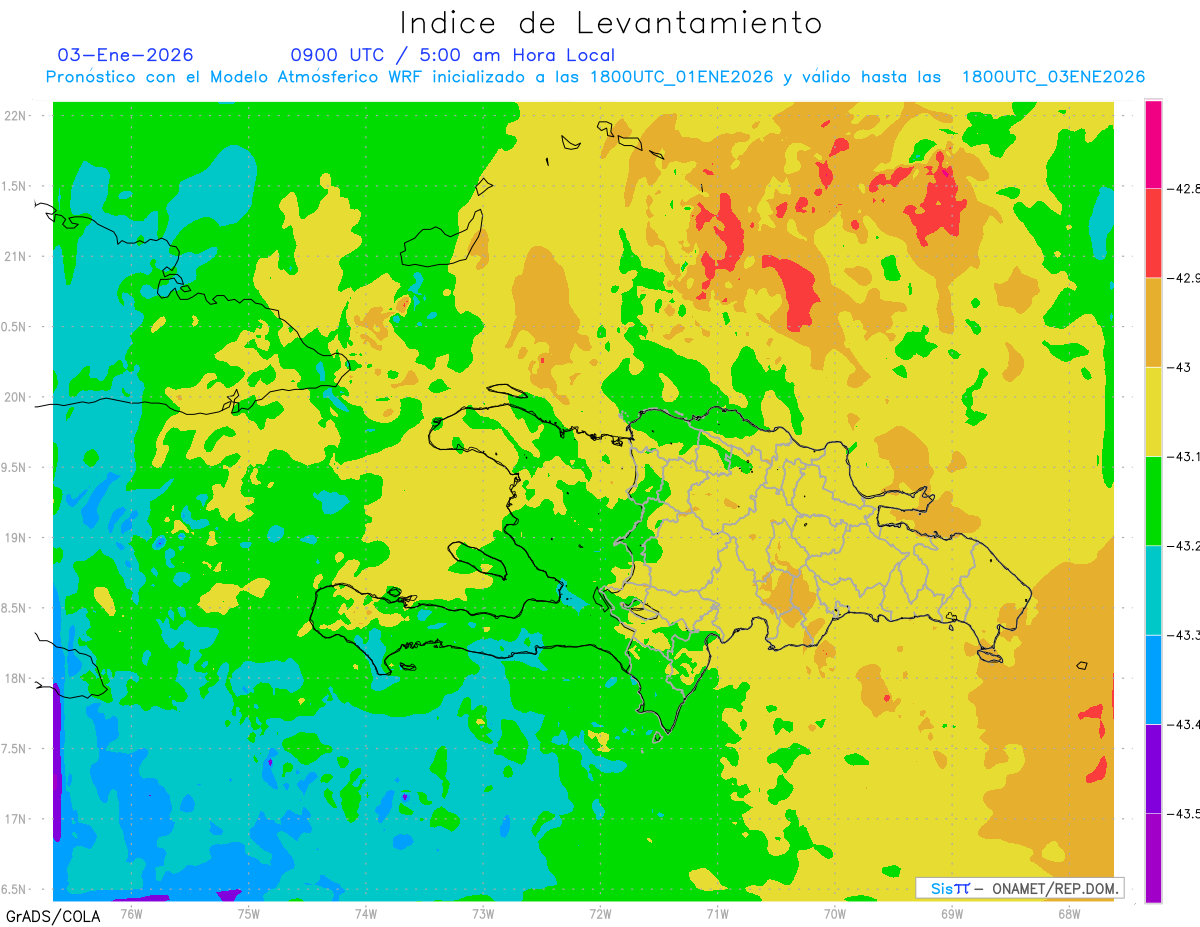Select the light blue legend color band
Screen dimensions: 1200x927
point(1153,679)
